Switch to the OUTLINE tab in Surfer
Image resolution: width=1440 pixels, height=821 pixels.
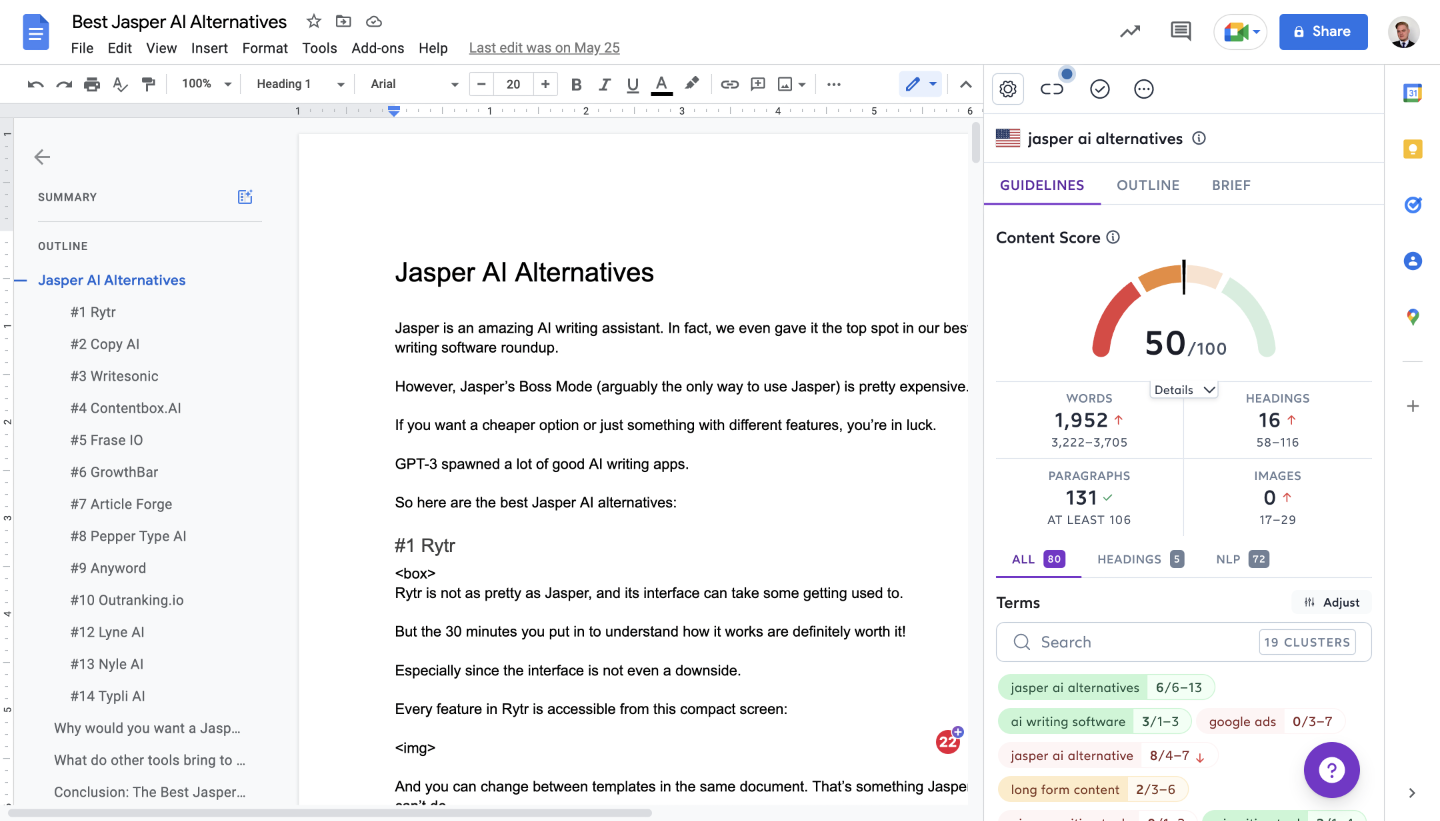[1148, 185]
